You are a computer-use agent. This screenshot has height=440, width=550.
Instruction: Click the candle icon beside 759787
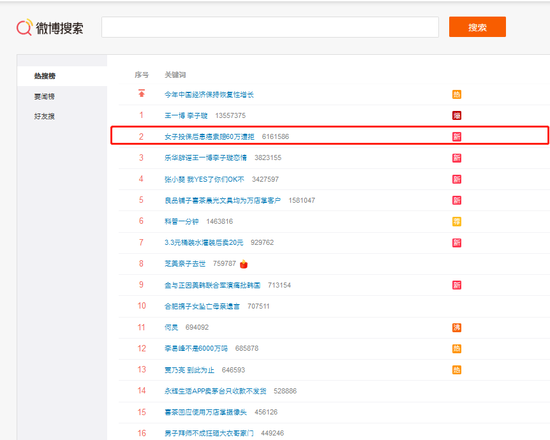coord(243,264)
